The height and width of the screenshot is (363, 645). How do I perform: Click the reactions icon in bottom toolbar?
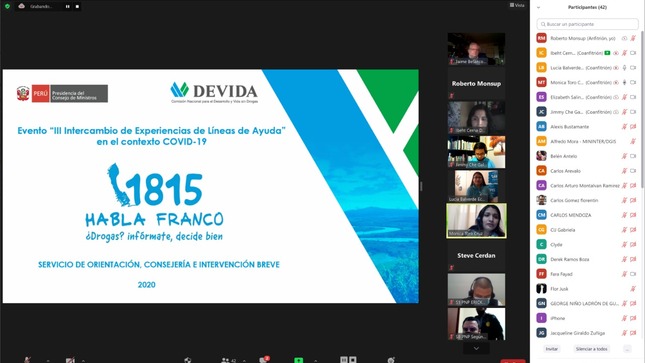pos(391,360)
